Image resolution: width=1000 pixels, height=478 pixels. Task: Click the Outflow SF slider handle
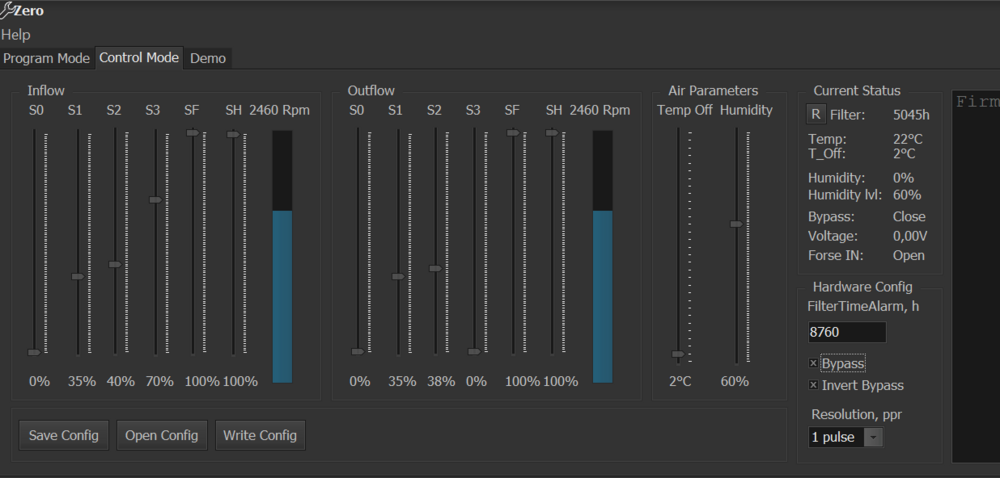[x=513, y=132]
